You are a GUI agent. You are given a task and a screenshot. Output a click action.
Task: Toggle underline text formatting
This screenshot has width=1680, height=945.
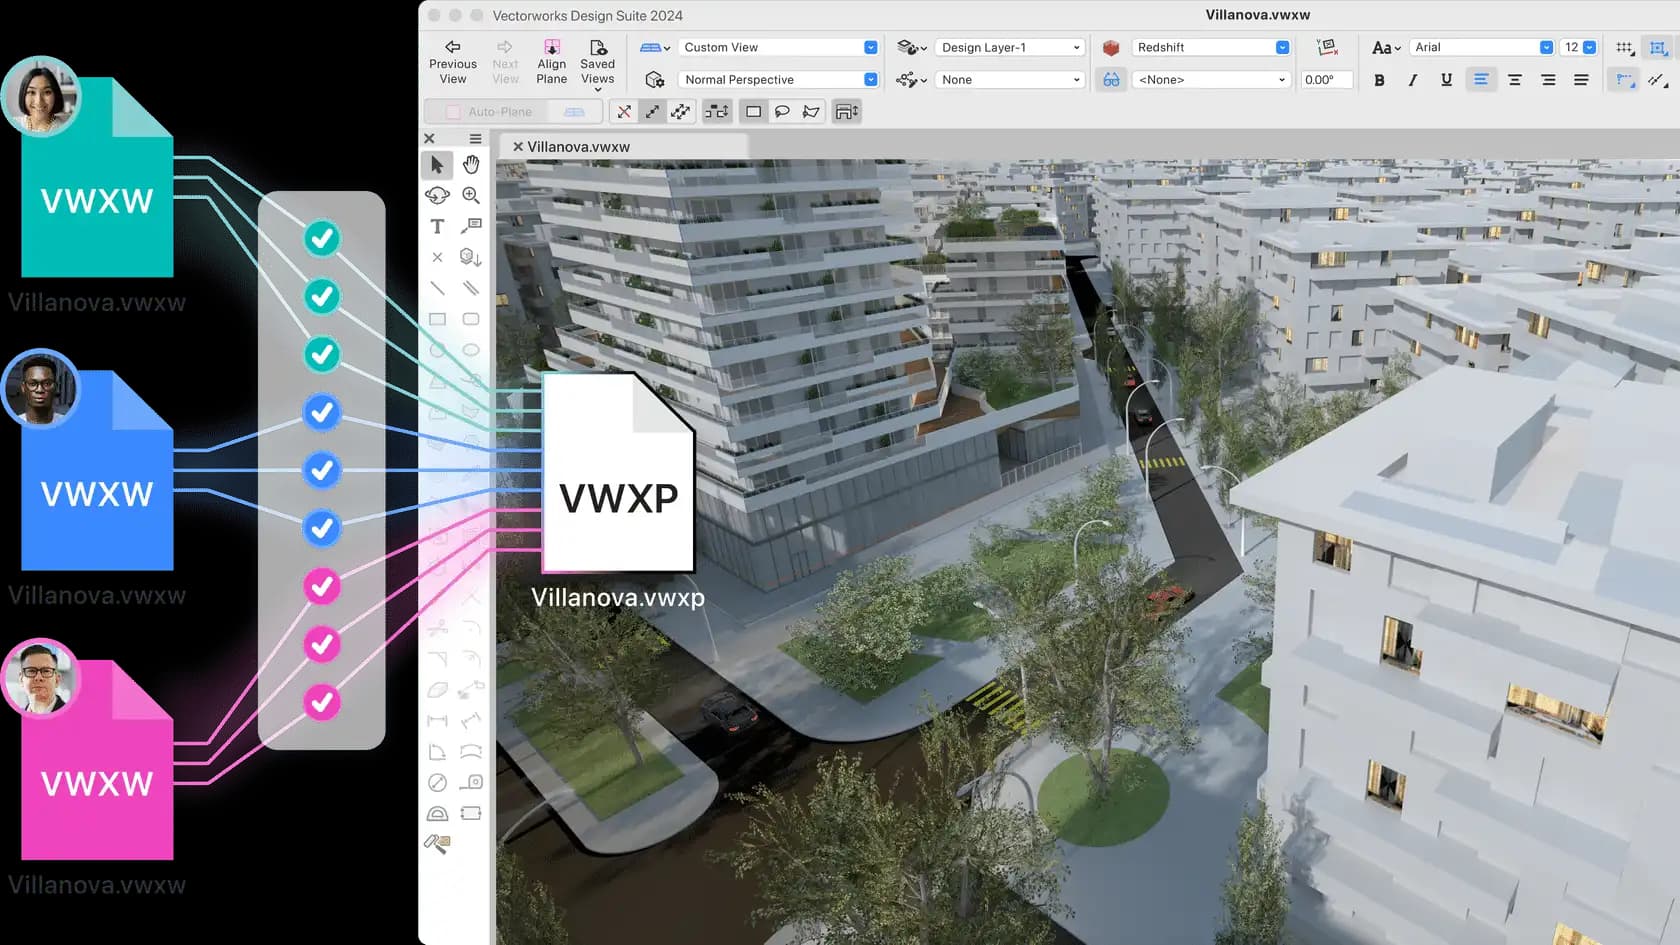click(1446, 80)
